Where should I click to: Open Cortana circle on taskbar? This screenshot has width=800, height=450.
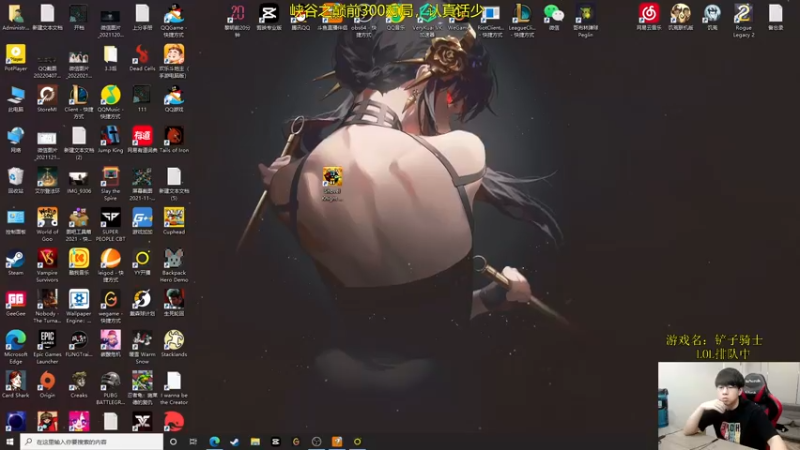coord(173,442)
